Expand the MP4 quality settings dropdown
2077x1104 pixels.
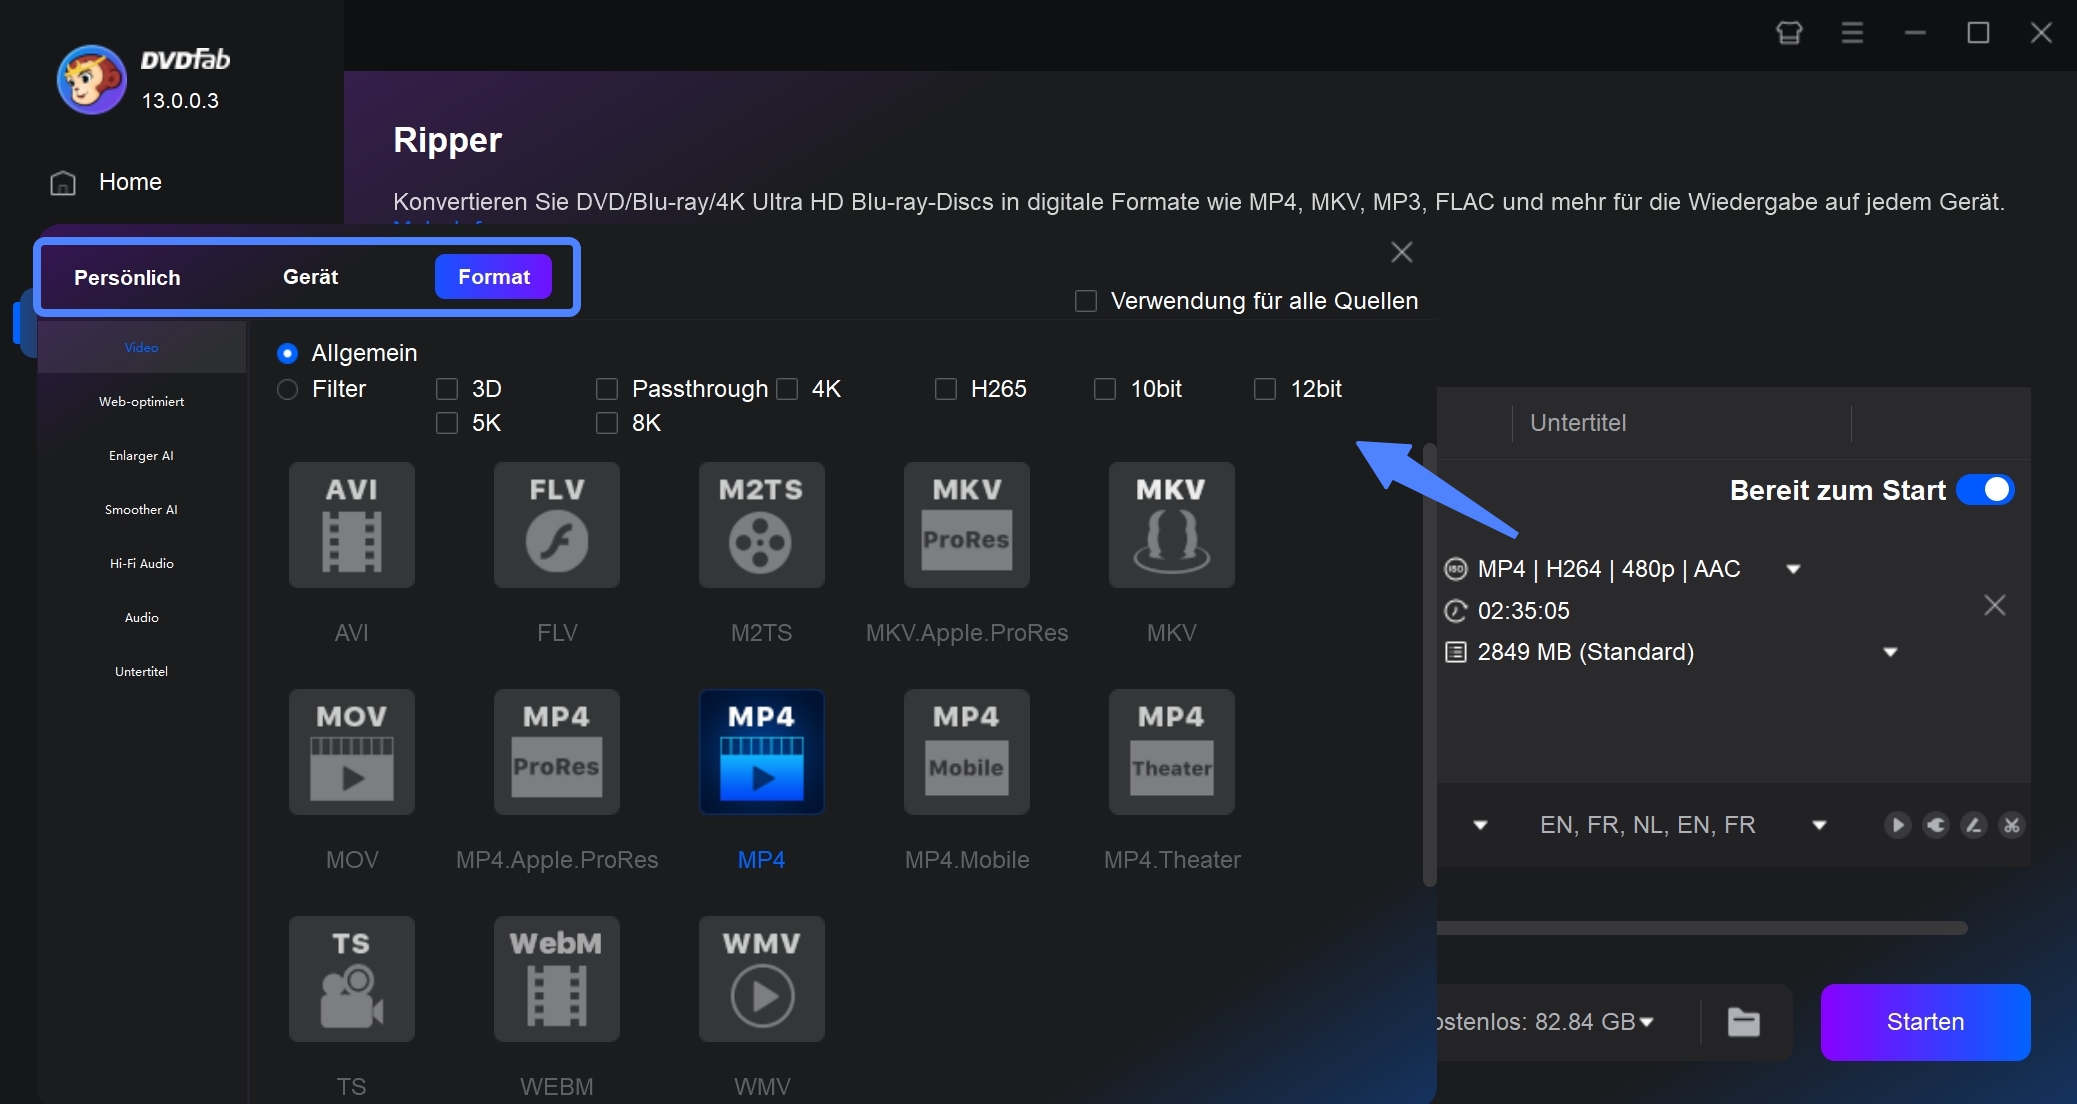pos(1802,567)
